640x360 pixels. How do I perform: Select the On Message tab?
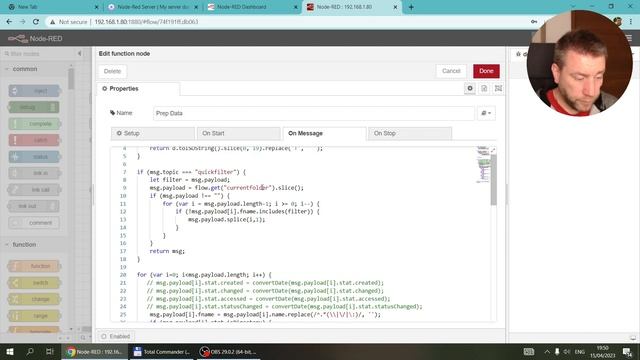(x=324, y=133)
